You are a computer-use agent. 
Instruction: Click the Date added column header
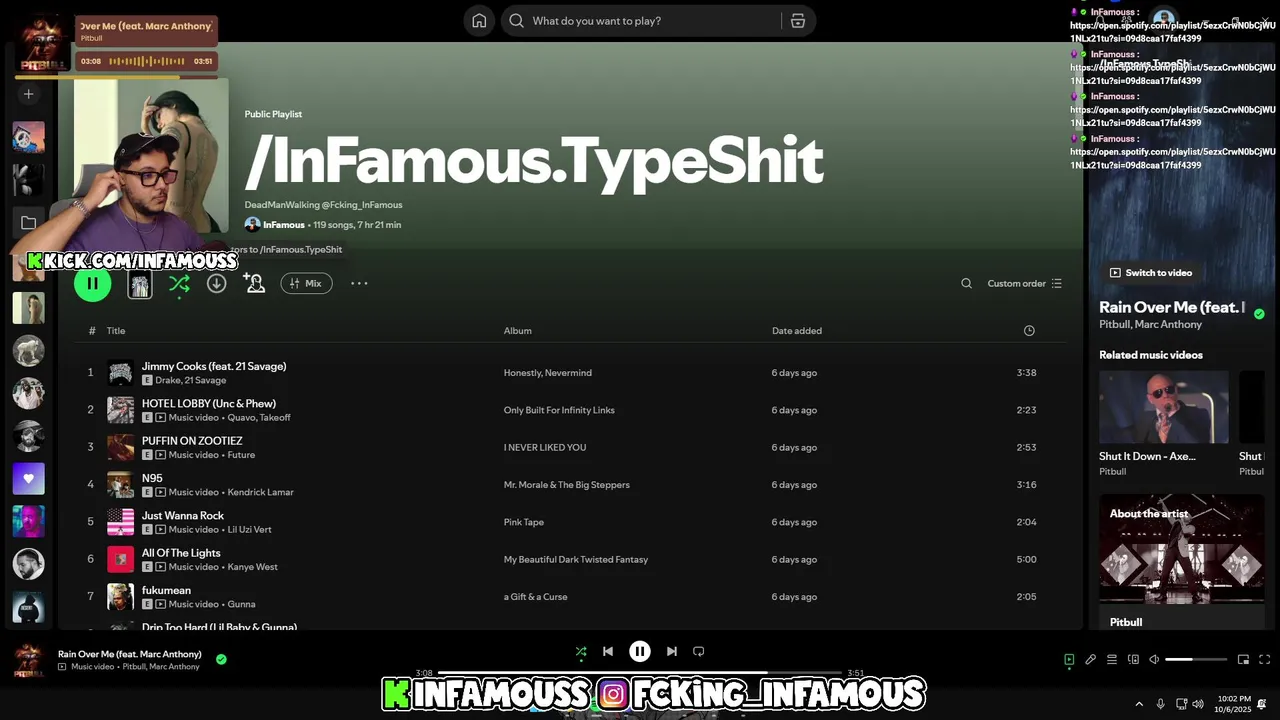pyautogui.click(x=796, y=331)
